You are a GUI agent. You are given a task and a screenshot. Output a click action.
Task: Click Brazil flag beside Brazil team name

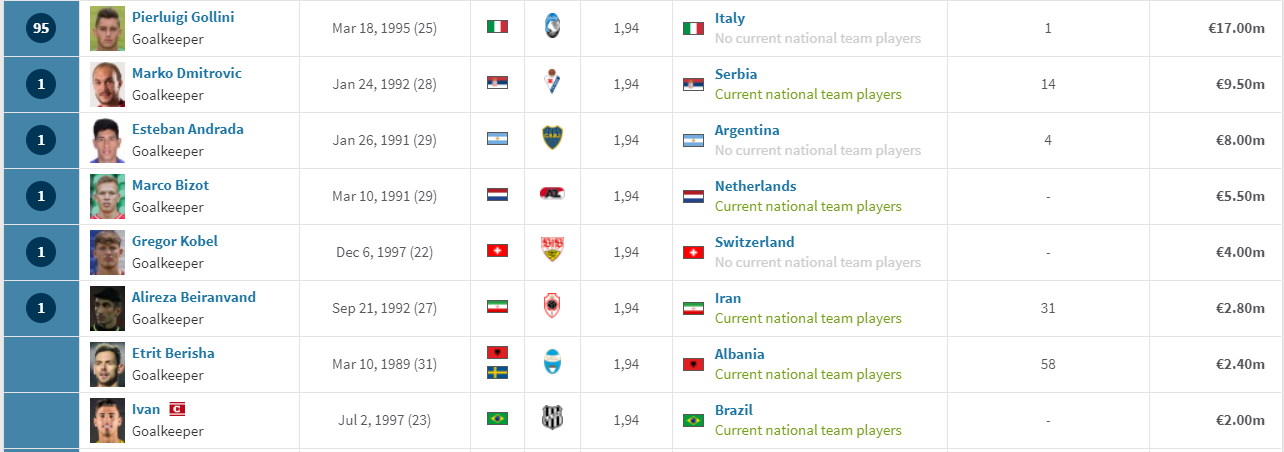pyautogui.click(x=692, y=420)
